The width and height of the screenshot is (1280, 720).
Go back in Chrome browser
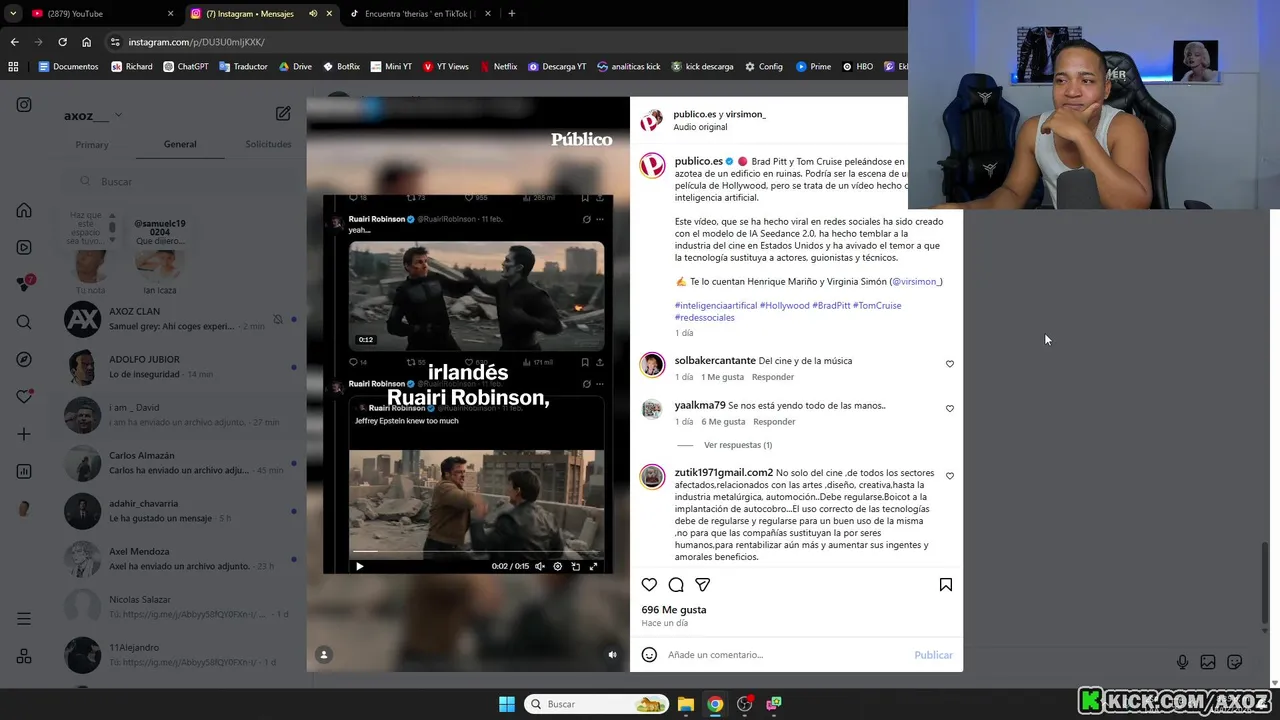[x=14, y=42]
